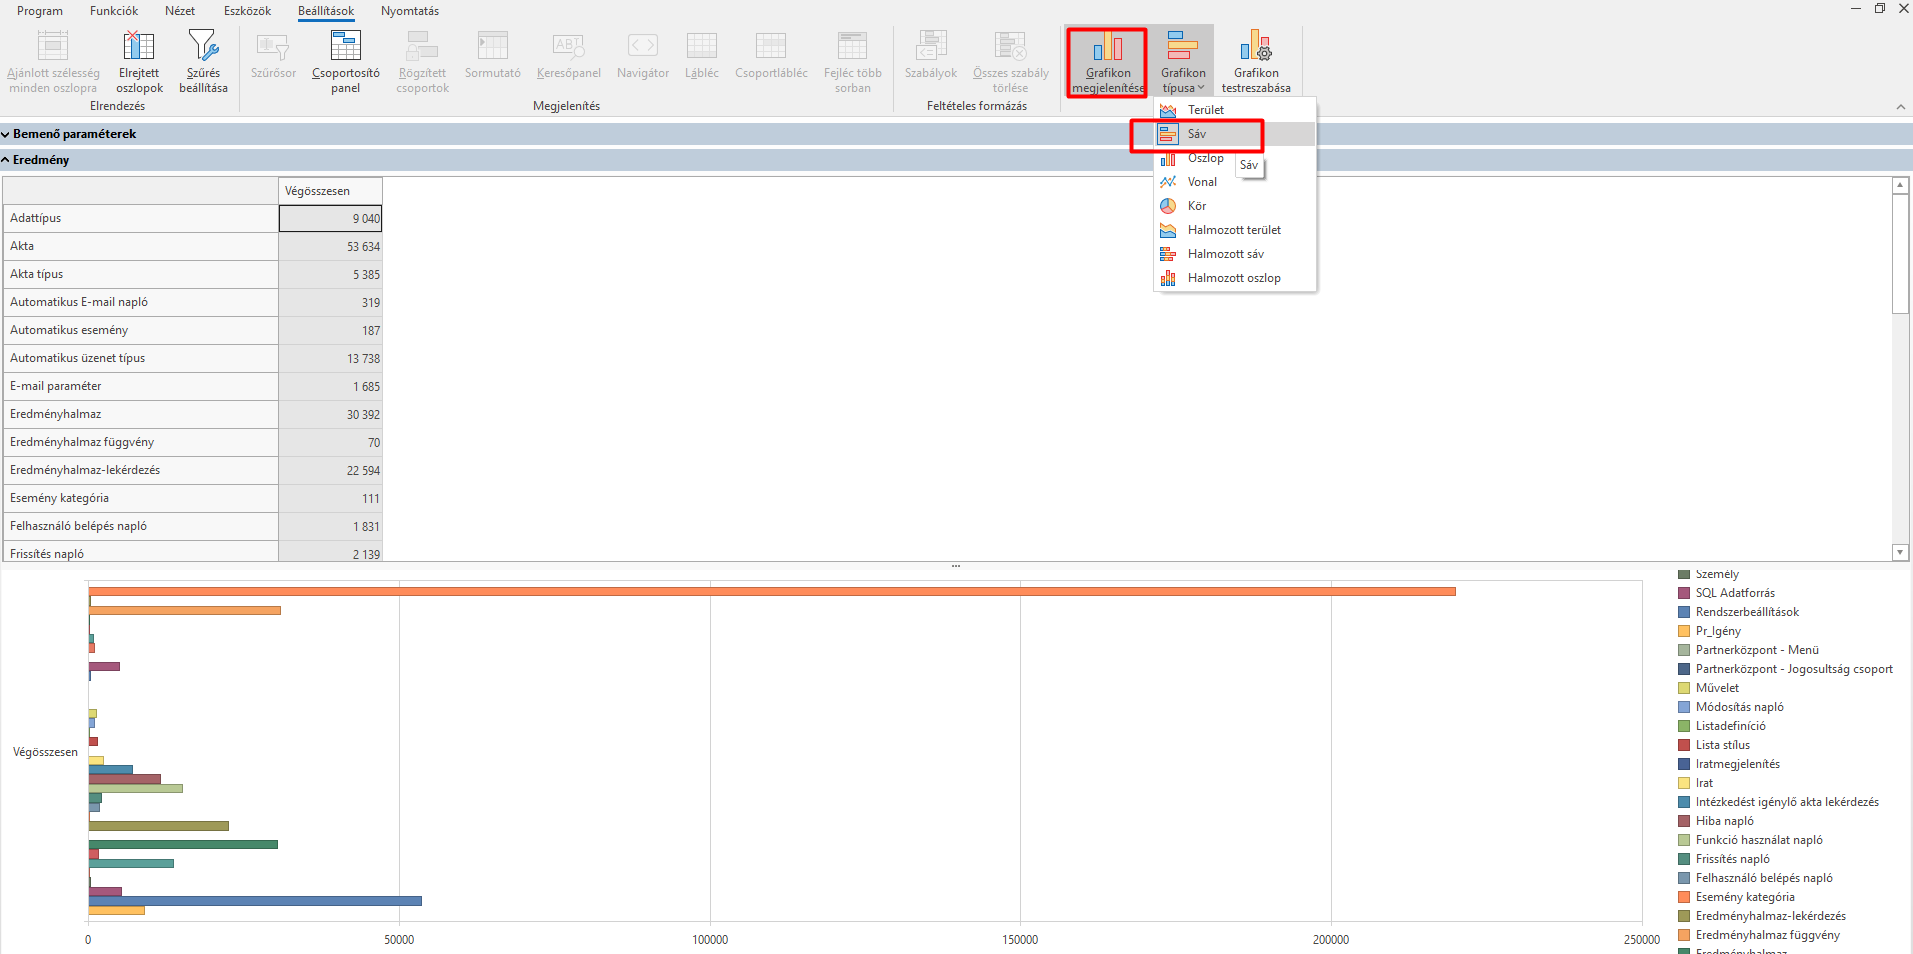
Task: Choose the Kör pie chart type
Action: click(x=1196, y=206)
